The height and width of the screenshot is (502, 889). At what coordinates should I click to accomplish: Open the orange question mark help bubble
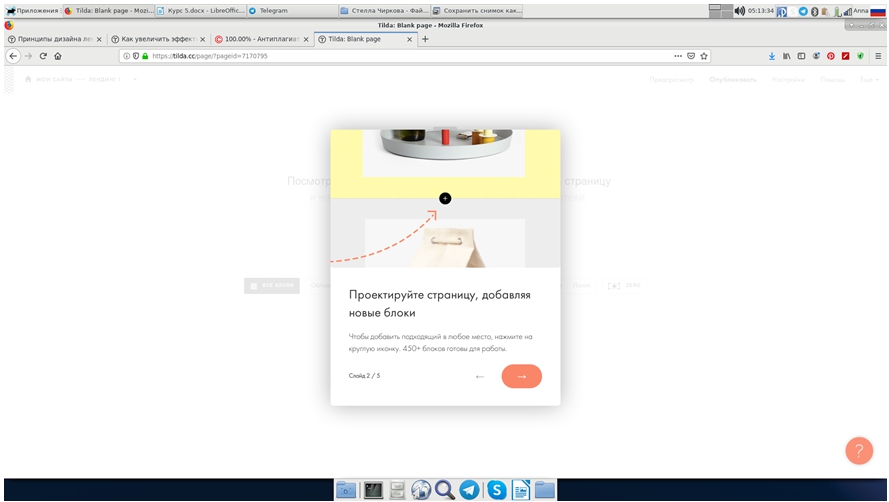[859, 450]
